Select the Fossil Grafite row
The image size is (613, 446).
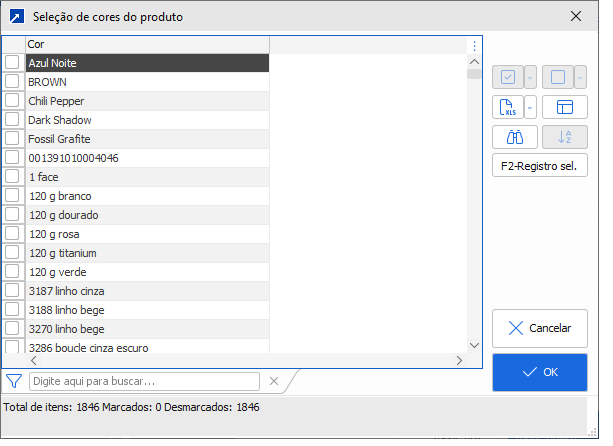tap(147, 139)
